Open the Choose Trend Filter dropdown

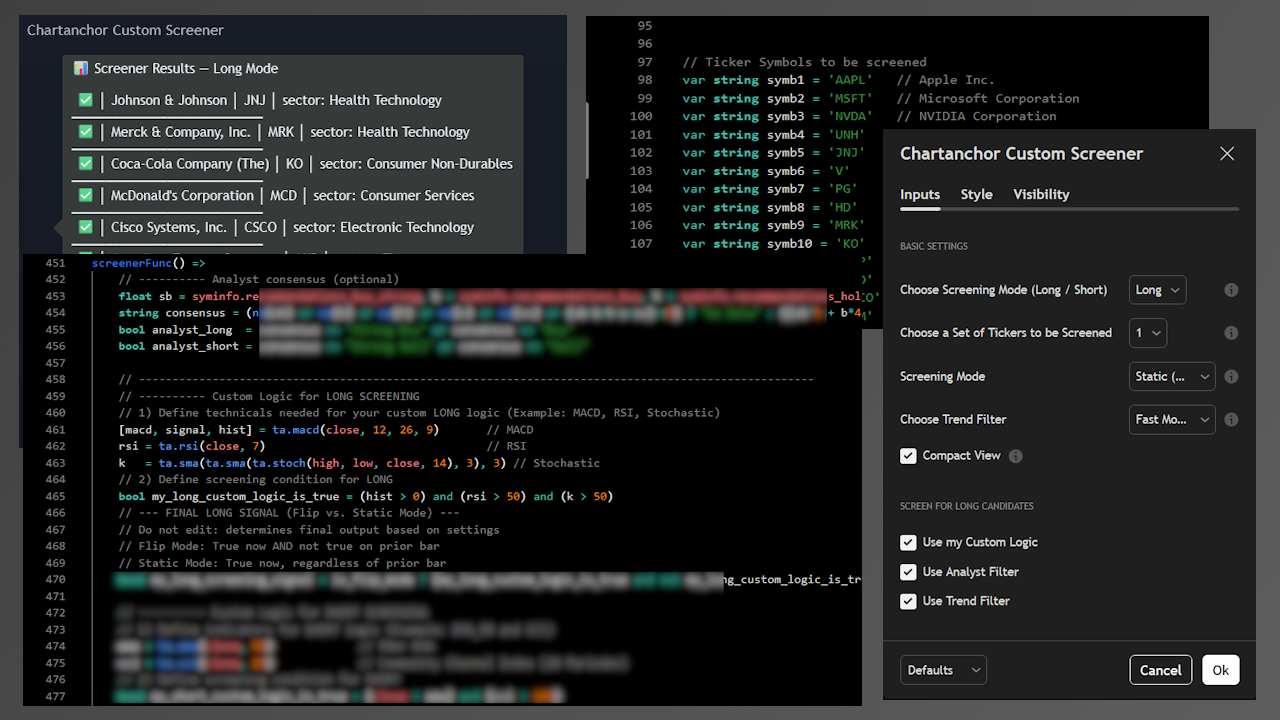pos(1172,419)
